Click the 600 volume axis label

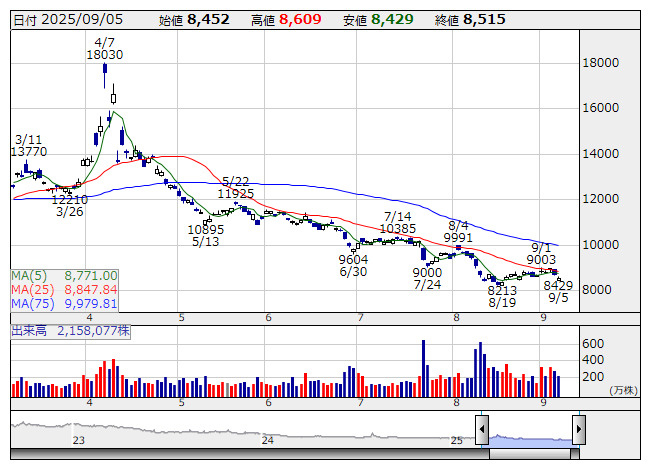tap(593, 344)
